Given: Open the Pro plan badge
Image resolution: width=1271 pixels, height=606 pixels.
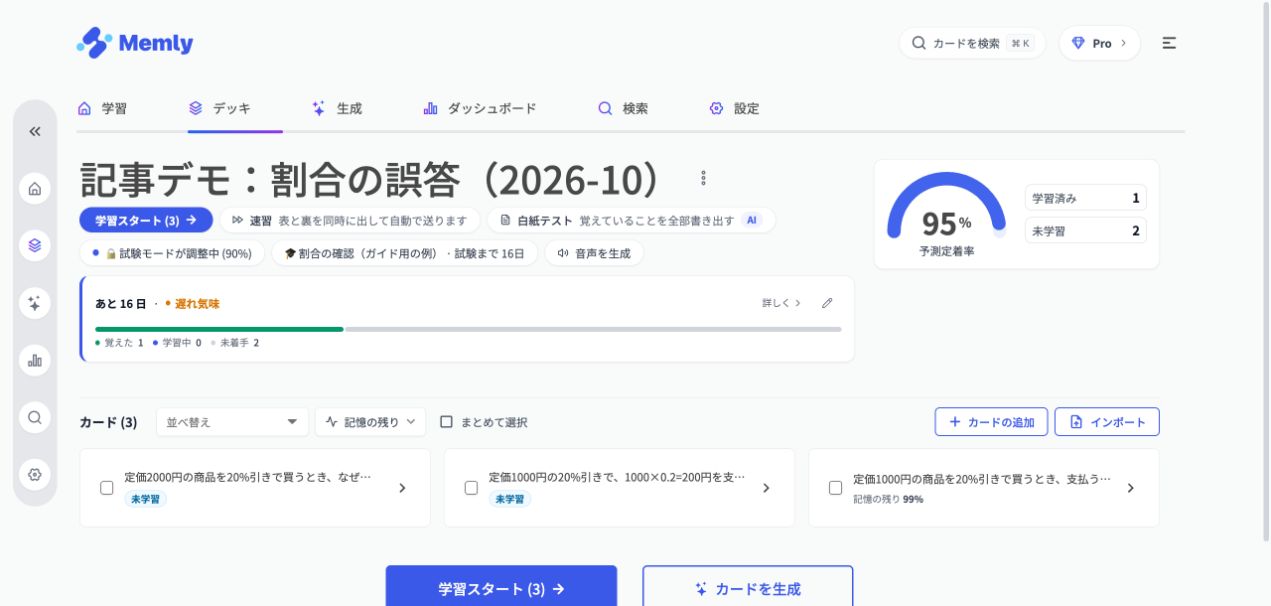Looking at the screenshot, I should pos(1099,43).
